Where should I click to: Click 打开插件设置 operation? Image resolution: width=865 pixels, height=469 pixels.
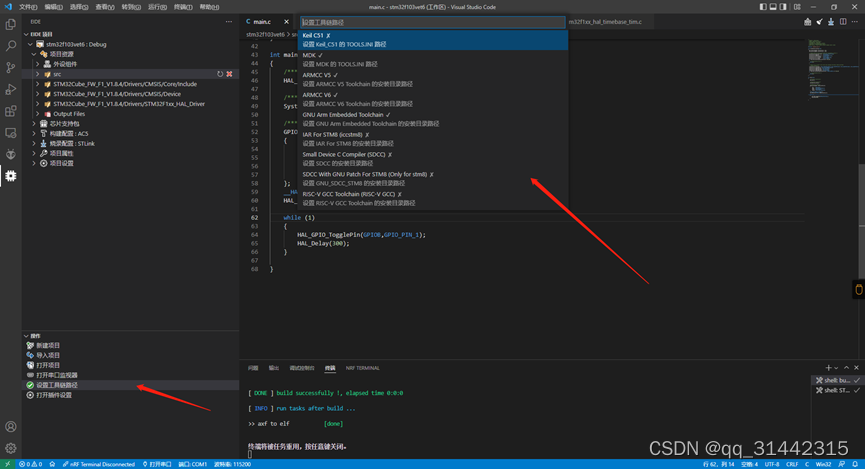point(54,395)
